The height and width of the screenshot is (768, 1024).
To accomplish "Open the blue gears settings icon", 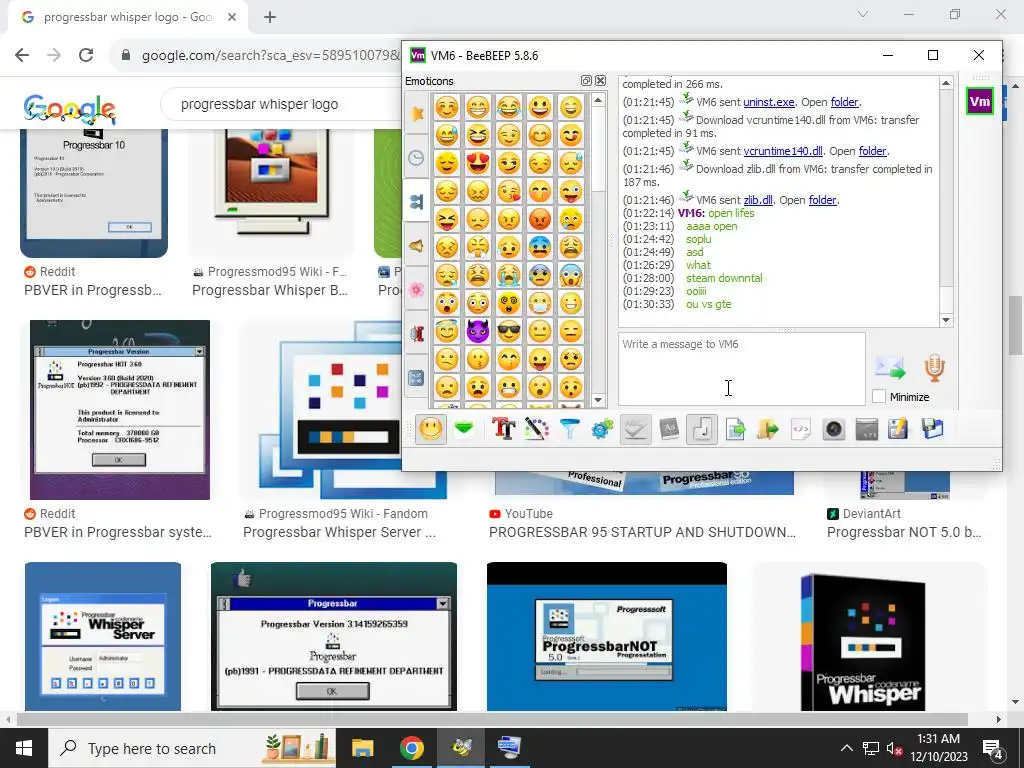I will point(602,430).
